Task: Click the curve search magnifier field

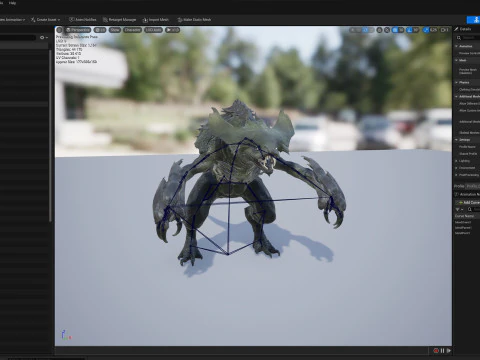Action: pyautogui.click(x=473, y=209)
